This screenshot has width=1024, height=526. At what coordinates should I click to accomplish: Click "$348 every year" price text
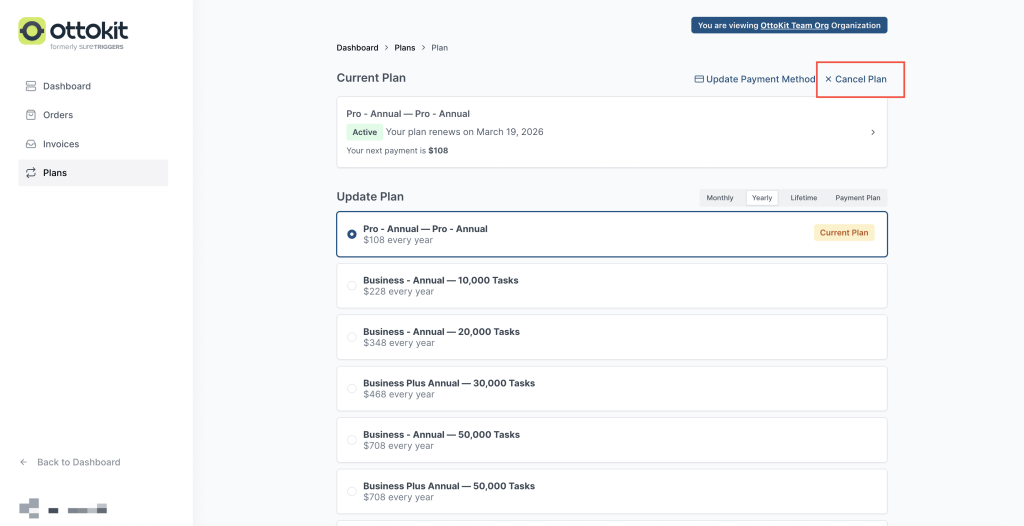coord(398,343)
